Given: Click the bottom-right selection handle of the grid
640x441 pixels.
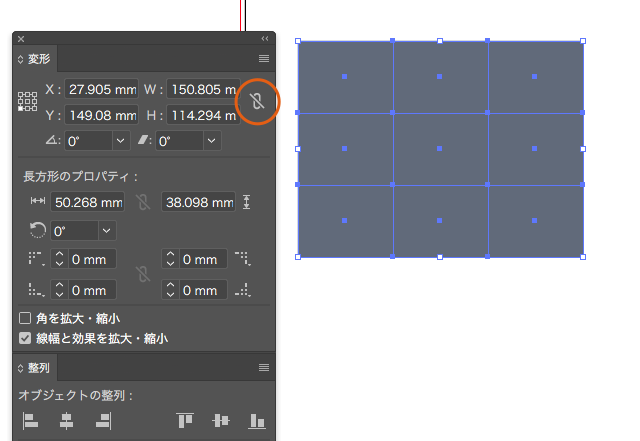Looking at the screenshot, I should (583, 257).
